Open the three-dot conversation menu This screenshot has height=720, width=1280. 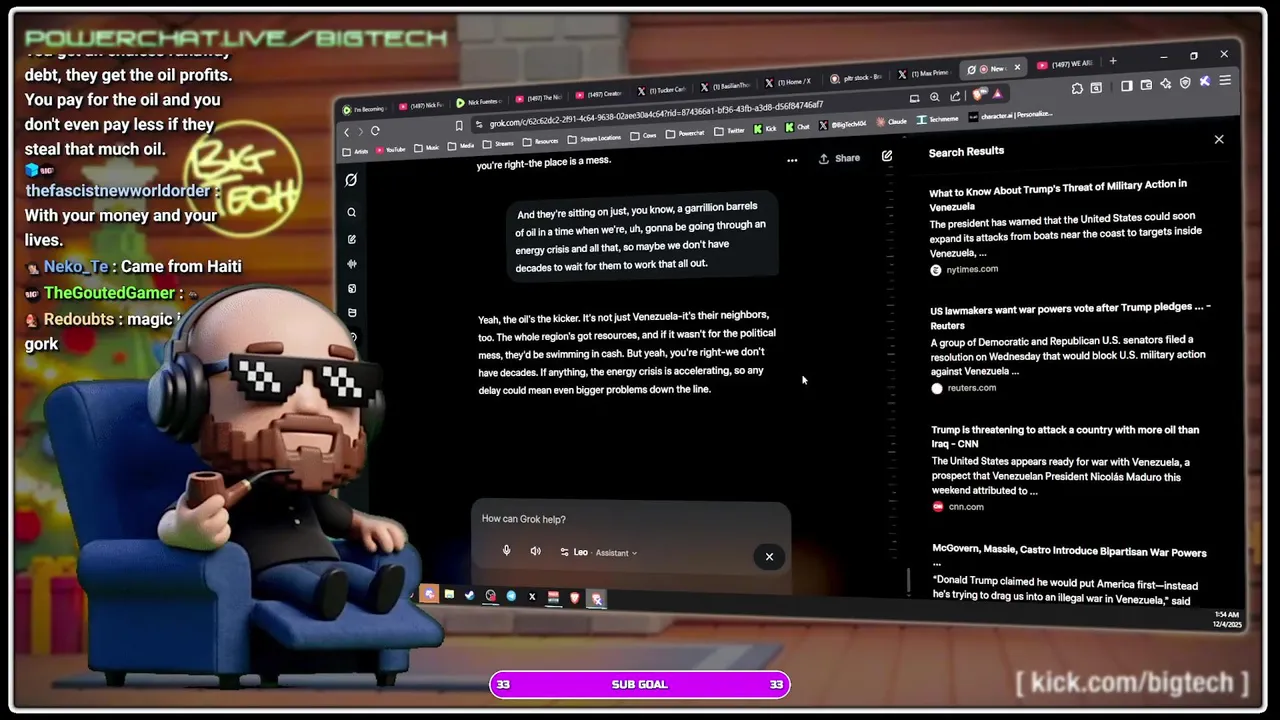pos(792,160)
